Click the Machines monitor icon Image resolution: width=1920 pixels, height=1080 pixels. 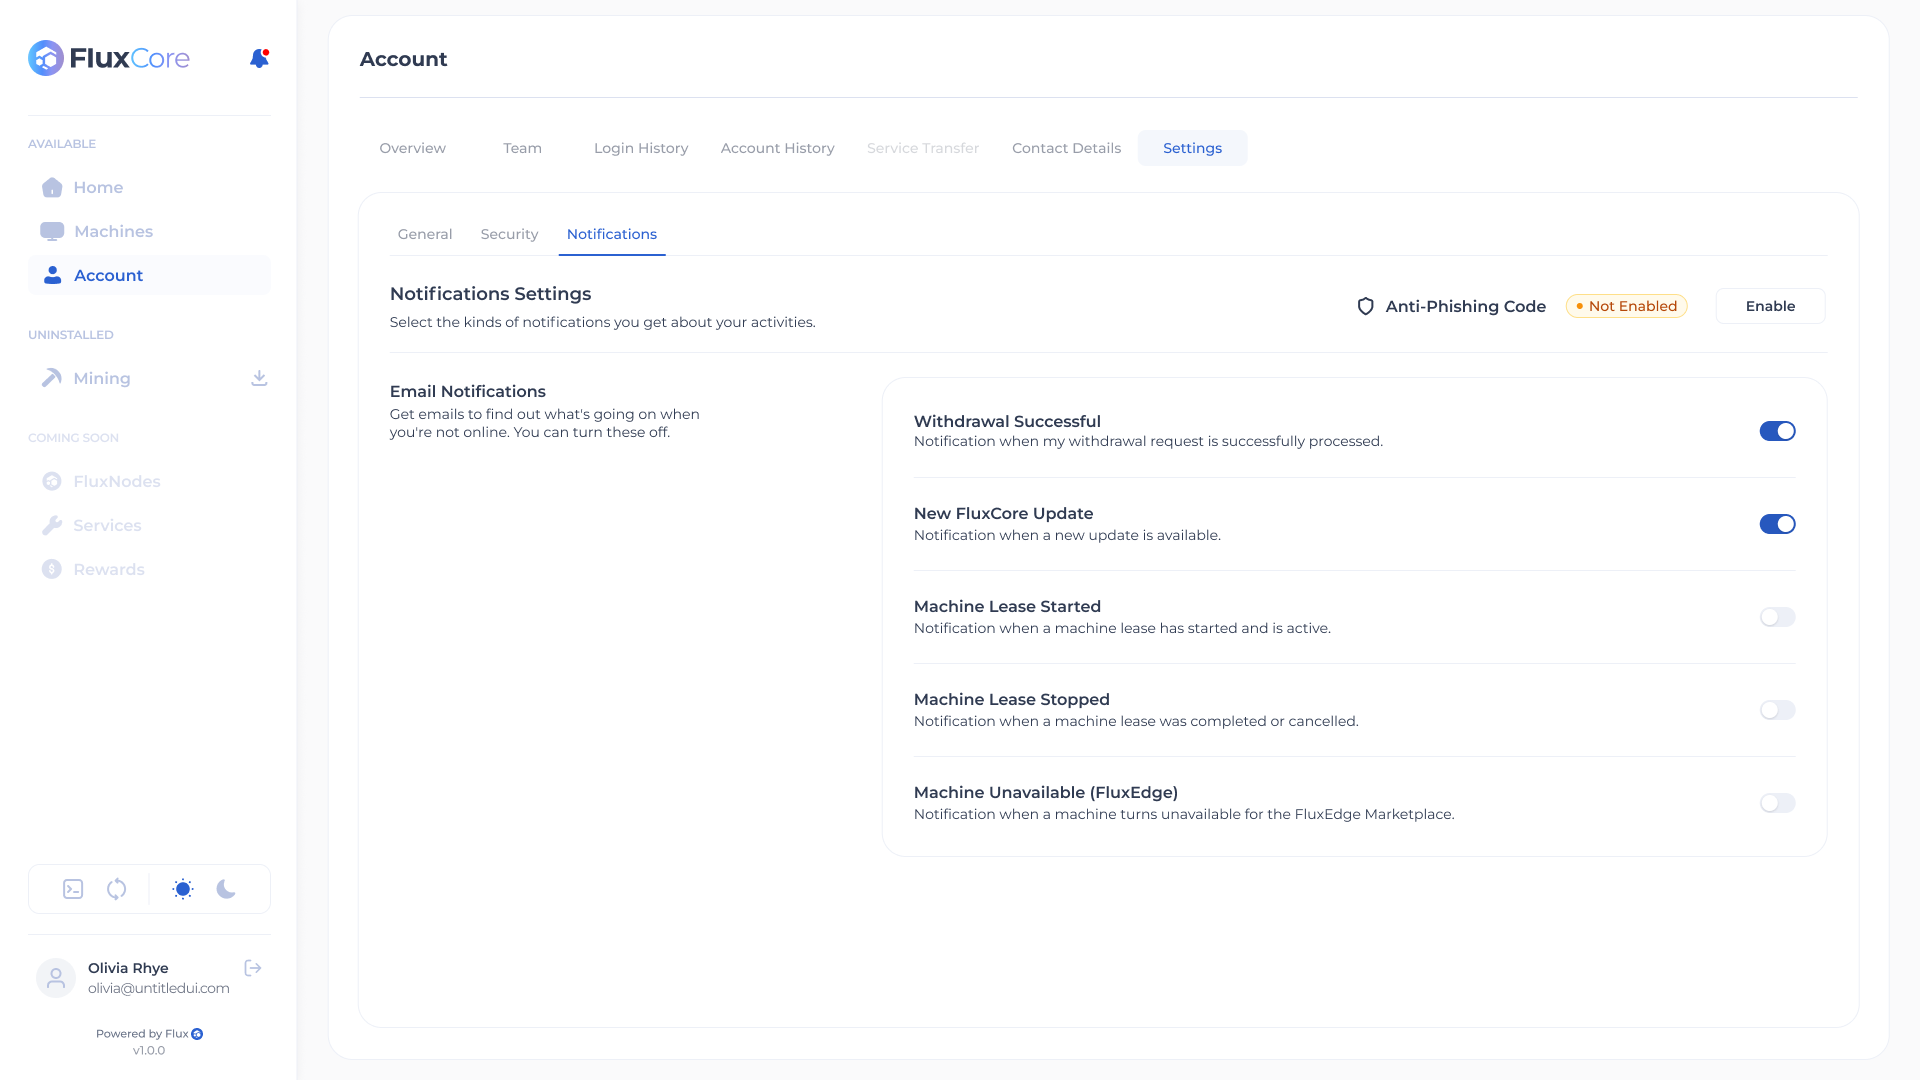coord(52,231)
